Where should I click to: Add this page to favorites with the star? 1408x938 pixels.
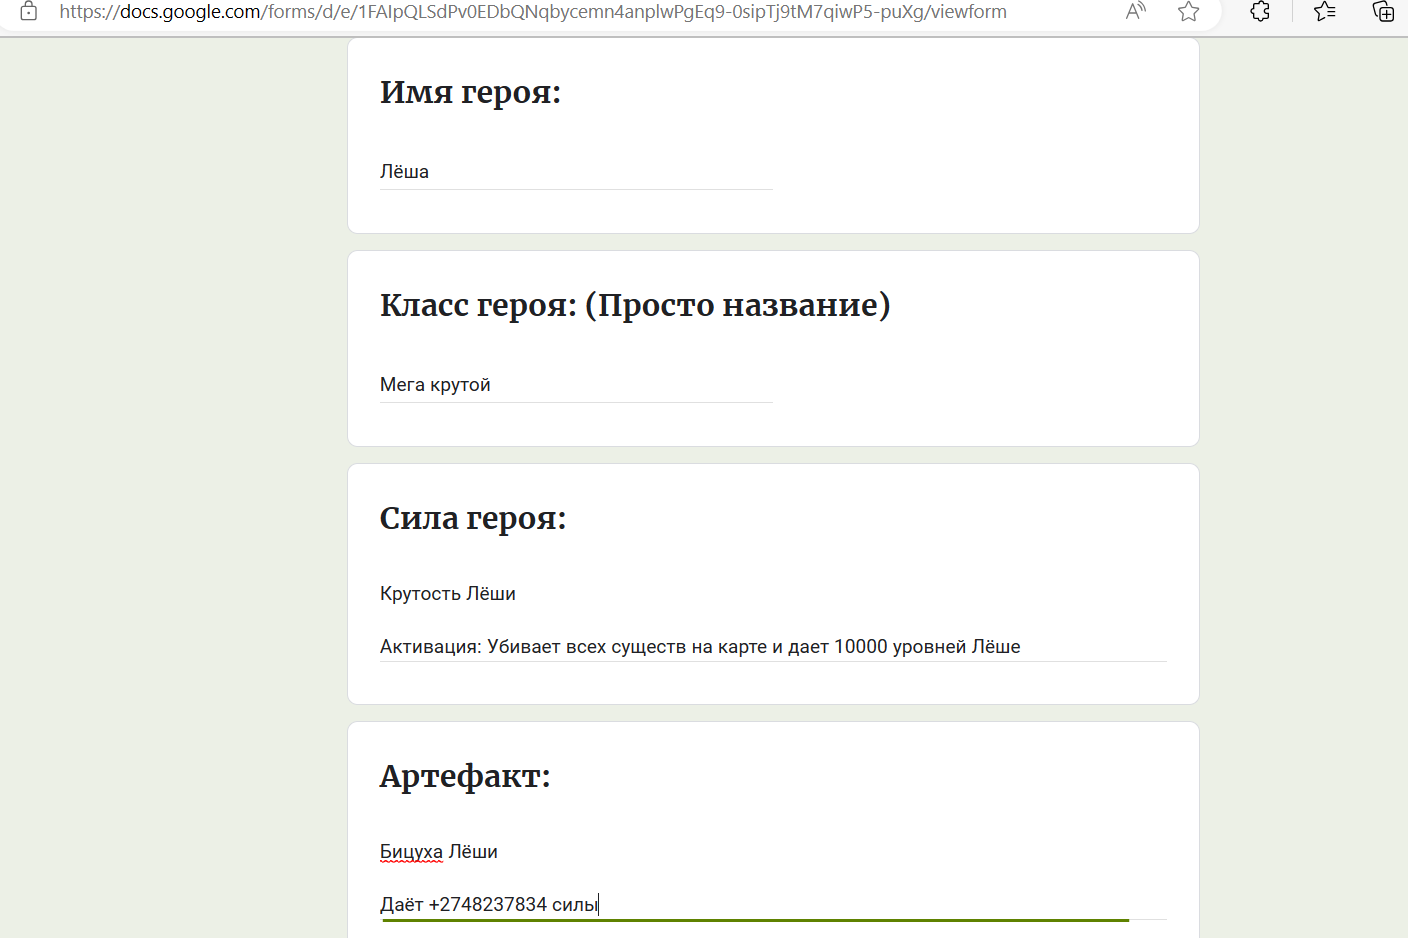pyautogui.click(x=1188, y=12)
